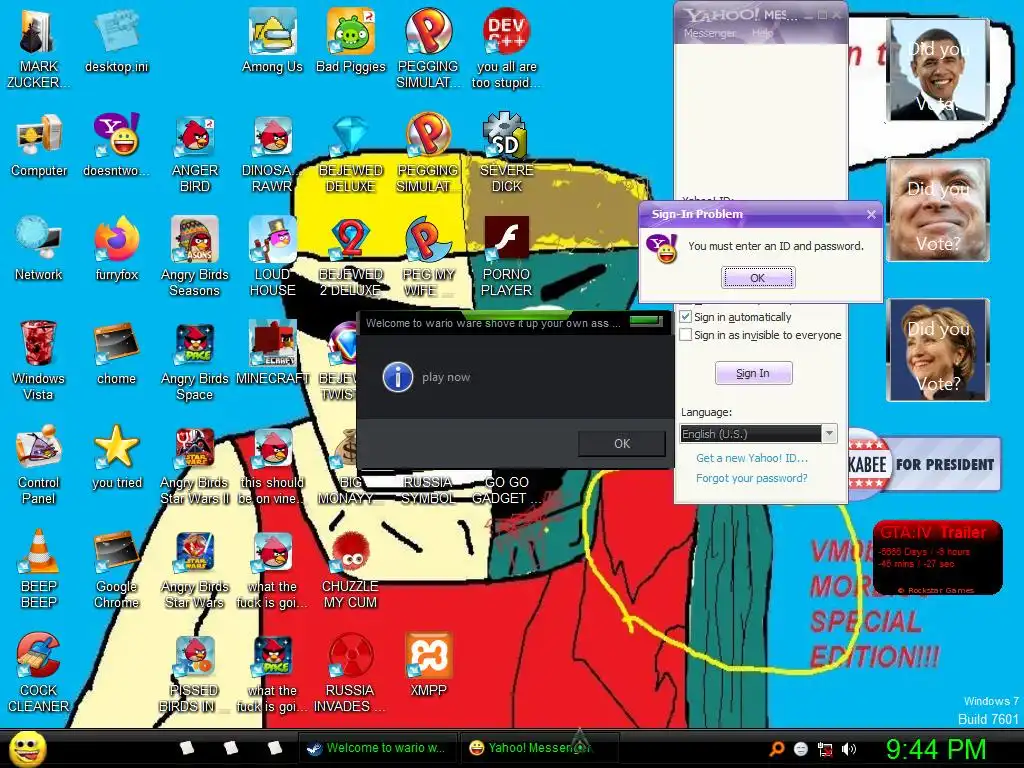Image resolution: width=1024 pixels, height=768 pixels.
Task: Toggle 'Sign in automatically' checkbox
Action: tap(686, 317)
